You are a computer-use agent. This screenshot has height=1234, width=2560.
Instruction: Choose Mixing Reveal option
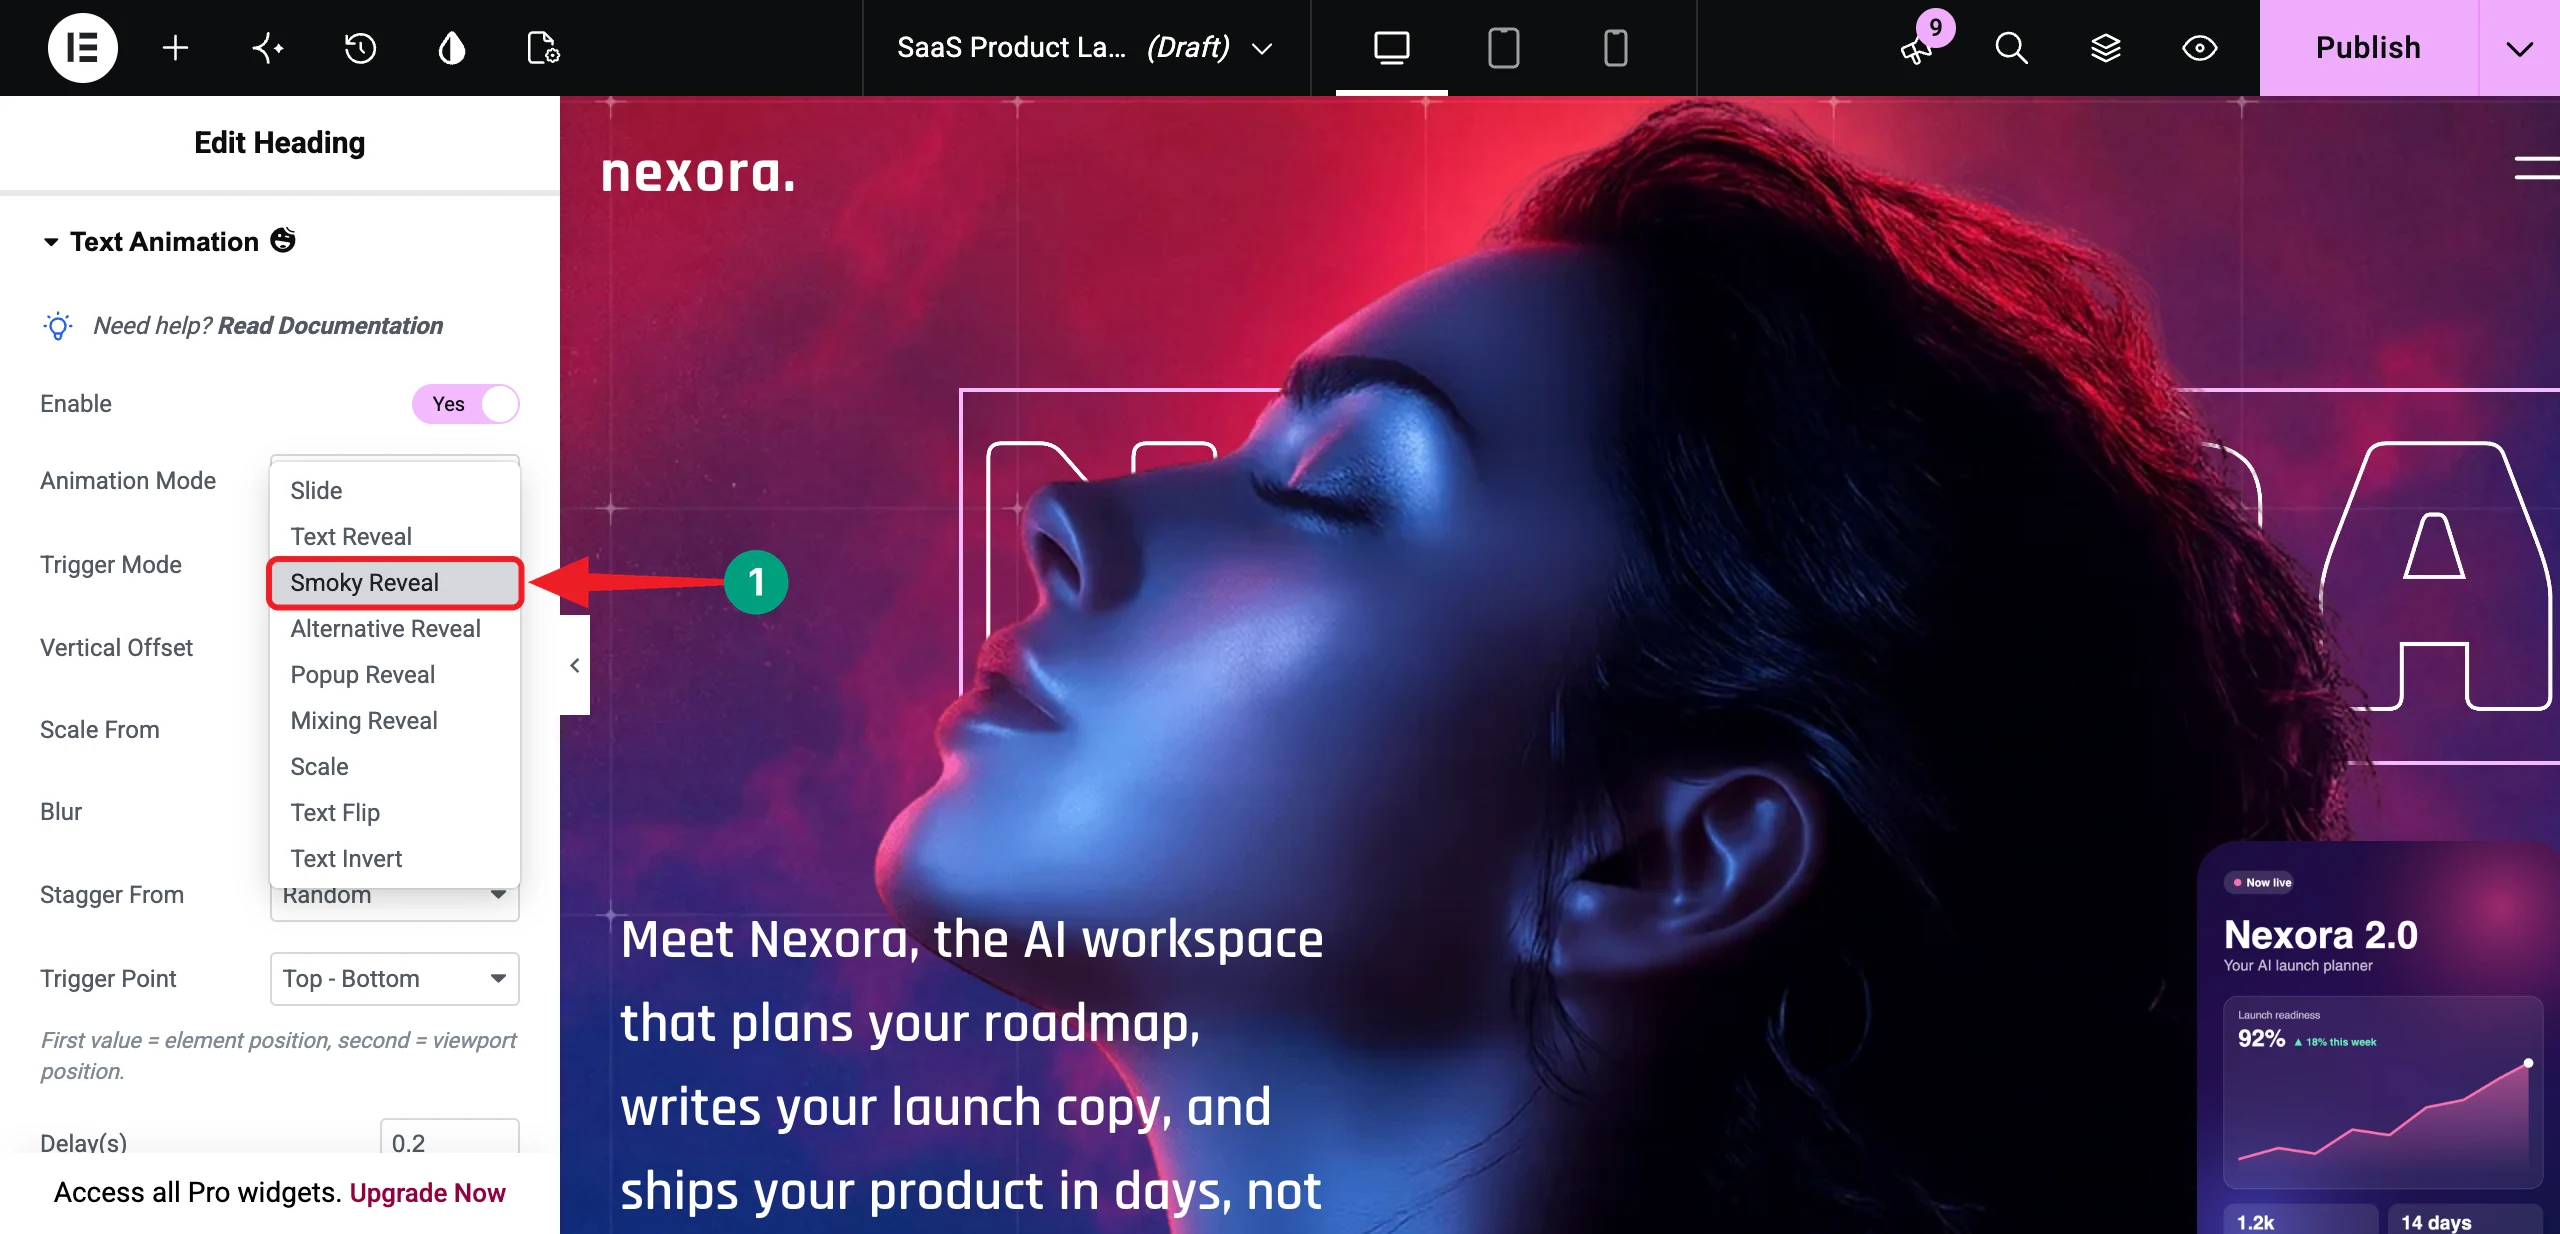pos(395,720)
